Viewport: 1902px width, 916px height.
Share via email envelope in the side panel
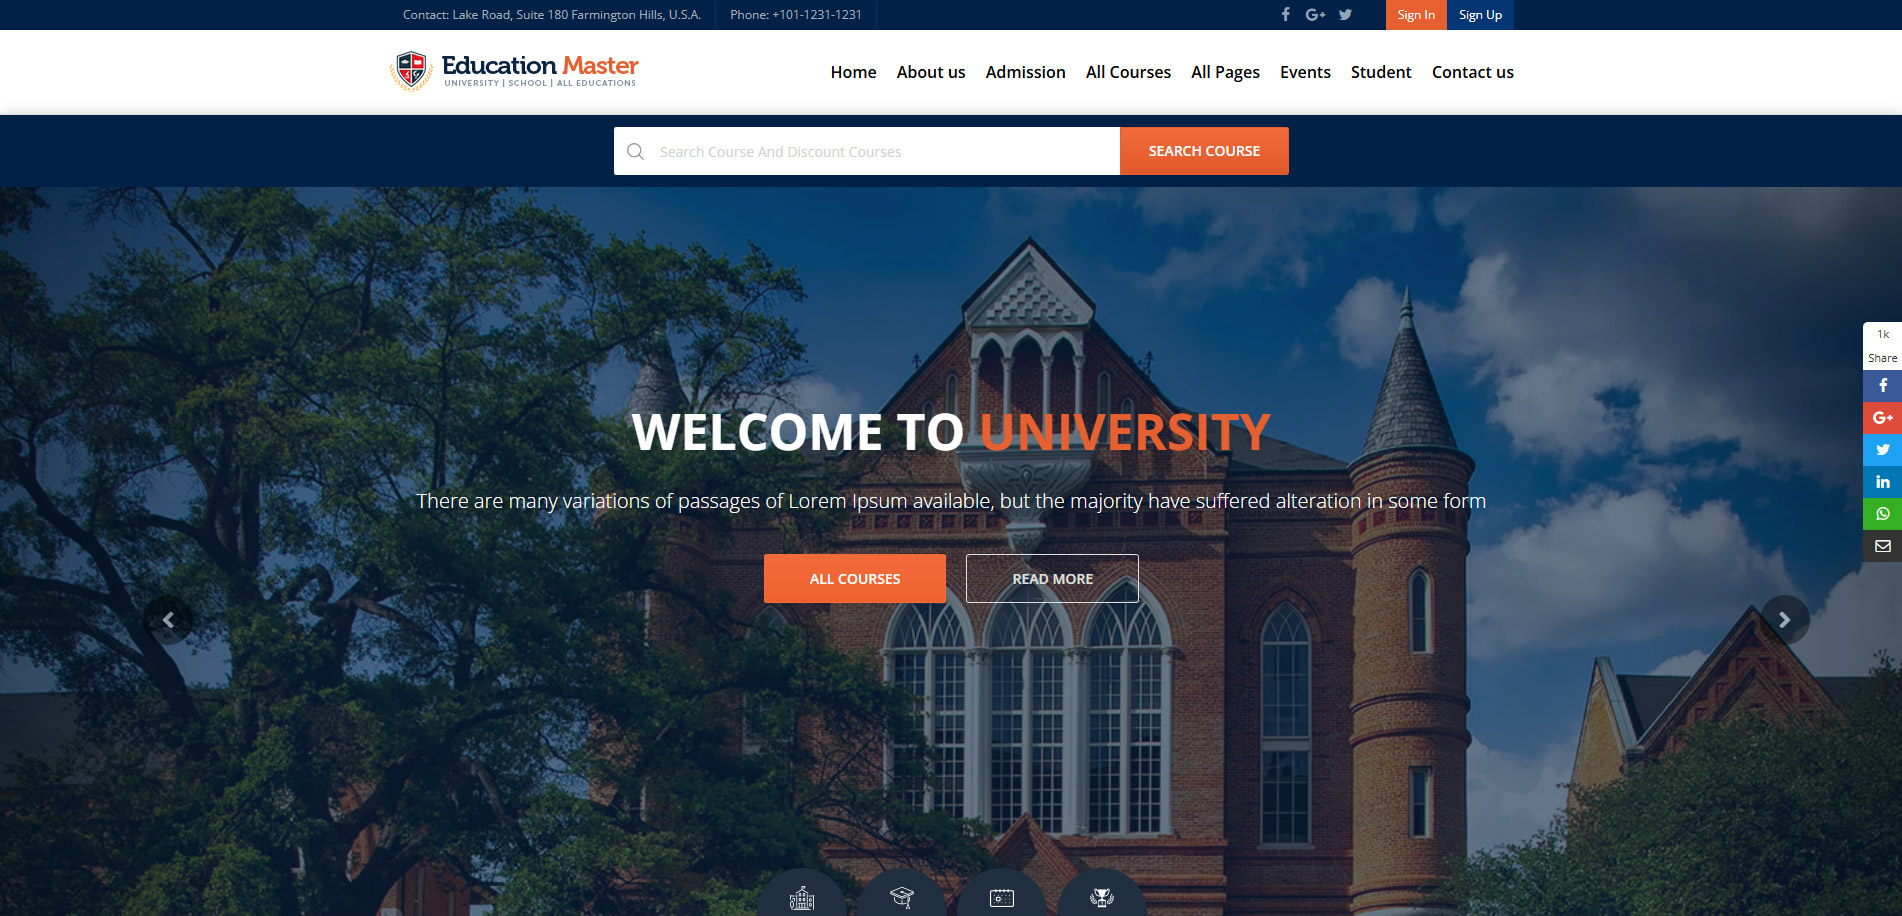[1882, 546]
